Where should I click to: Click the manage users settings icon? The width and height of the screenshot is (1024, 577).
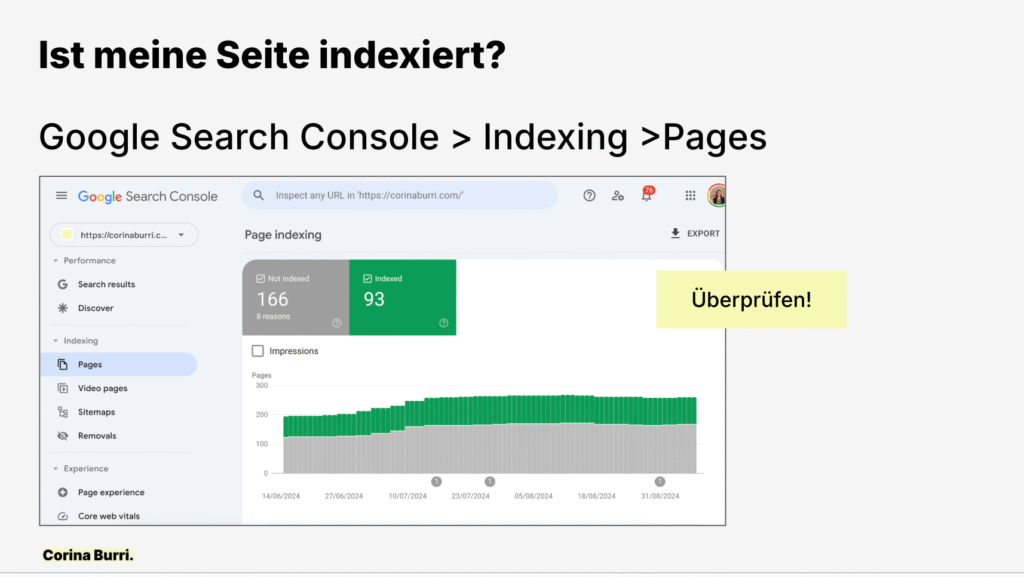(x=618, y=196)
